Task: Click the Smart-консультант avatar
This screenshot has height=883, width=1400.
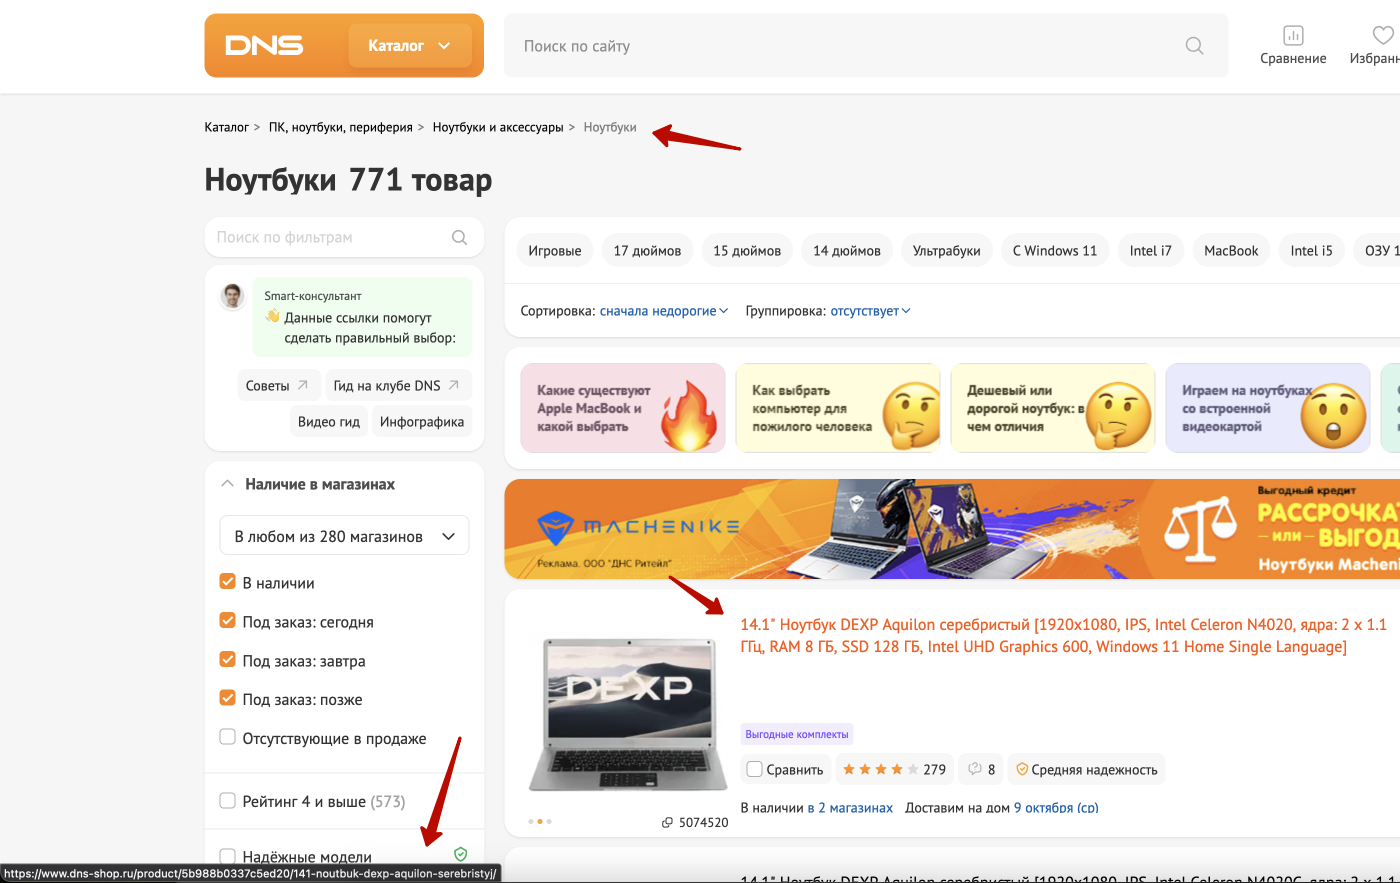Action: point(233,296)
